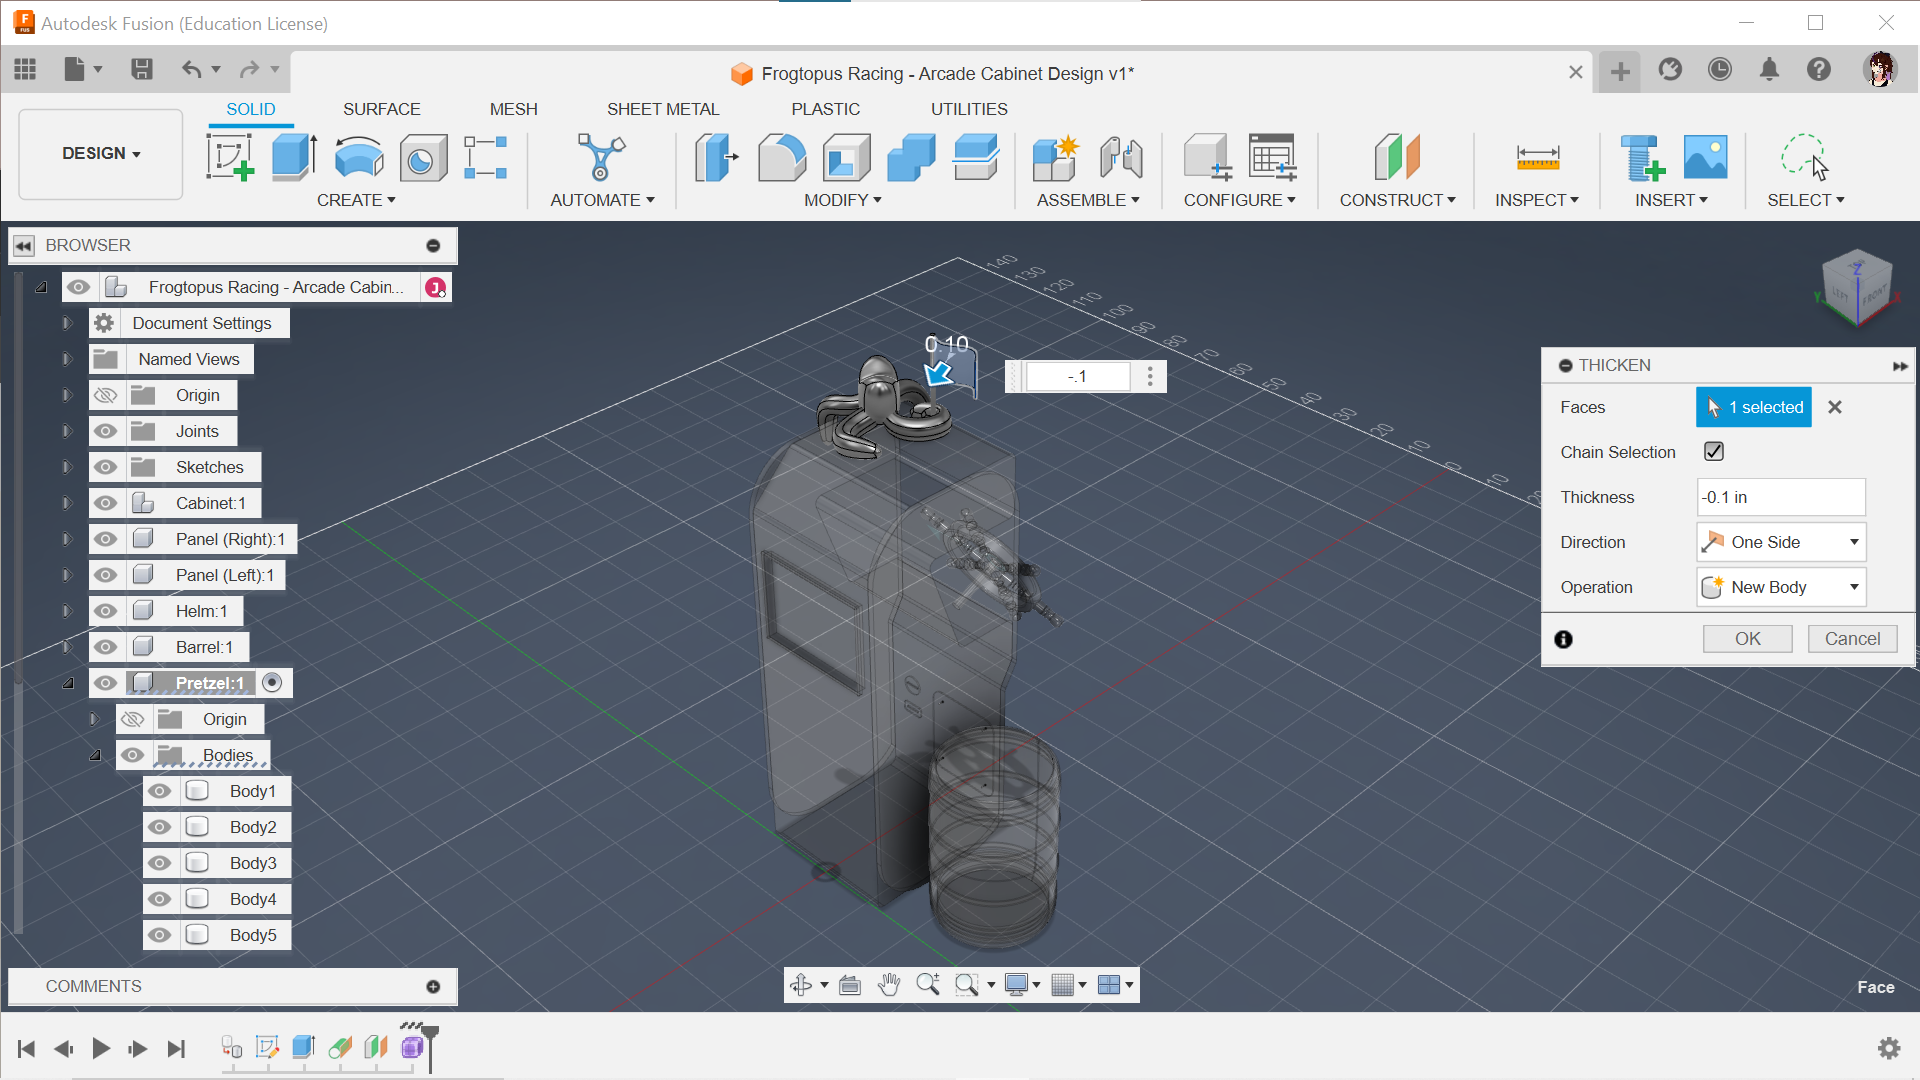Select the Operation dropdown for New Body
This screenshot has width=1920, height=1080.
tap(1780, 587)
